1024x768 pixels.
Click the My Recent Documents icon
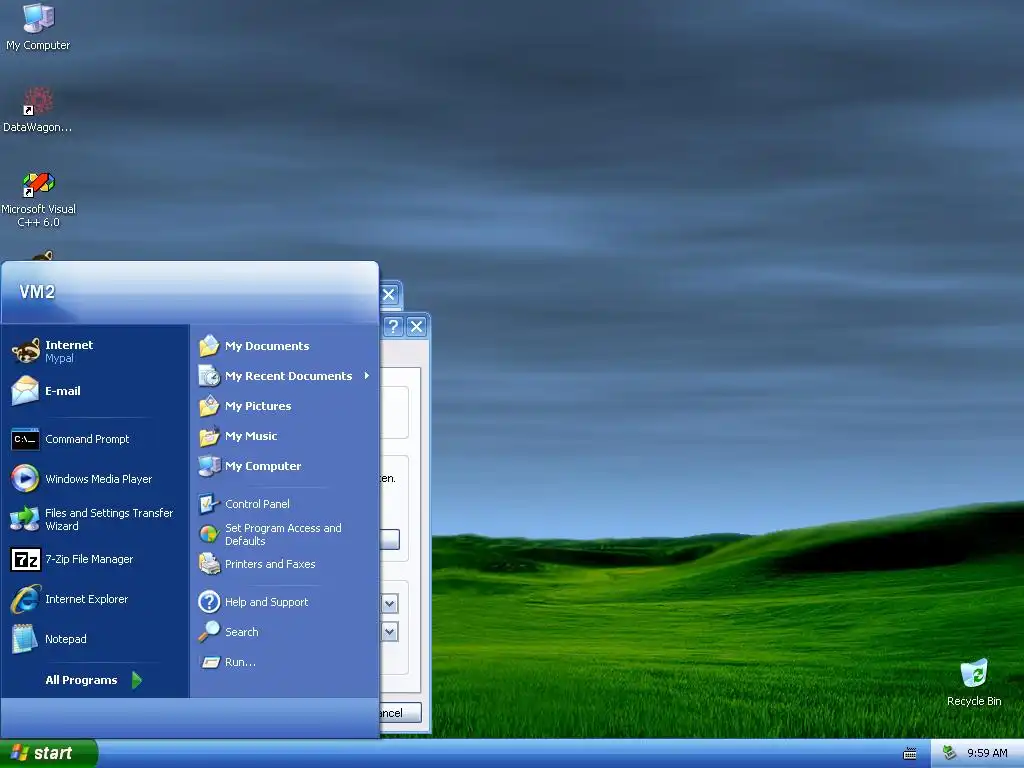point(209,376)
